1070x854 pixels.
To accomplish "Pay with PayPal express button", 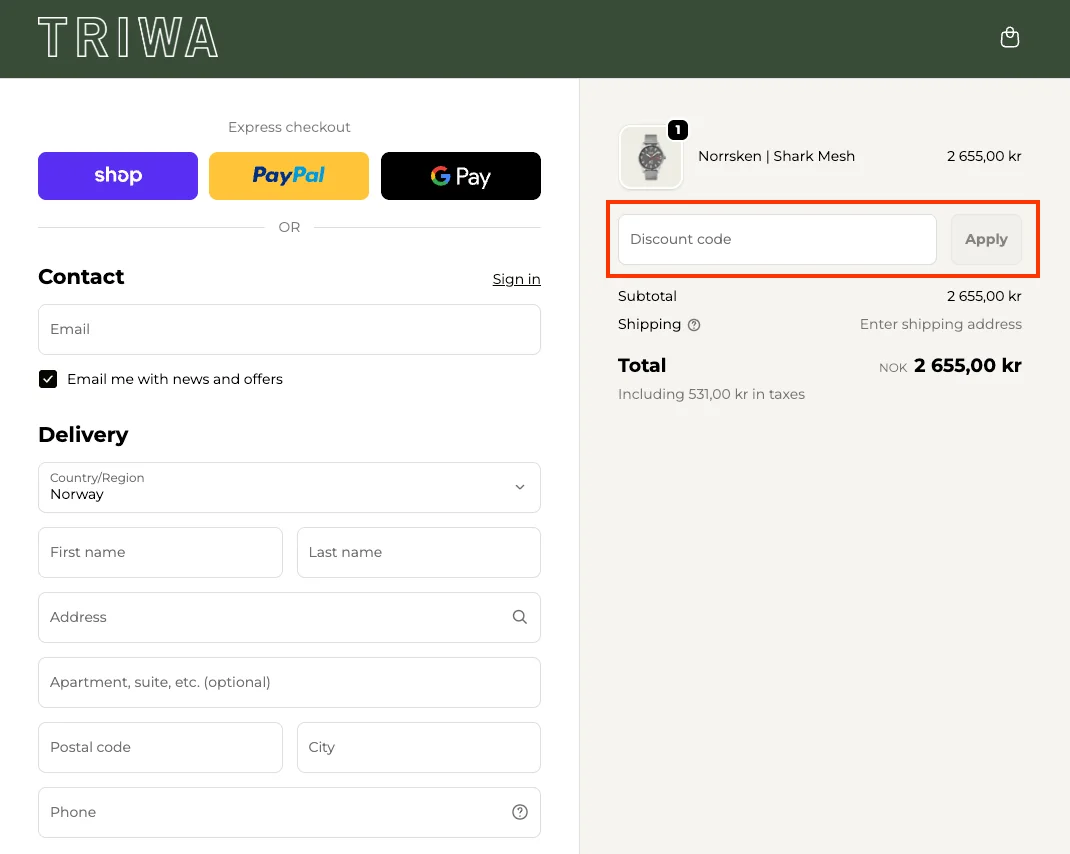I will pyautogui.click(x=289, y=176).
